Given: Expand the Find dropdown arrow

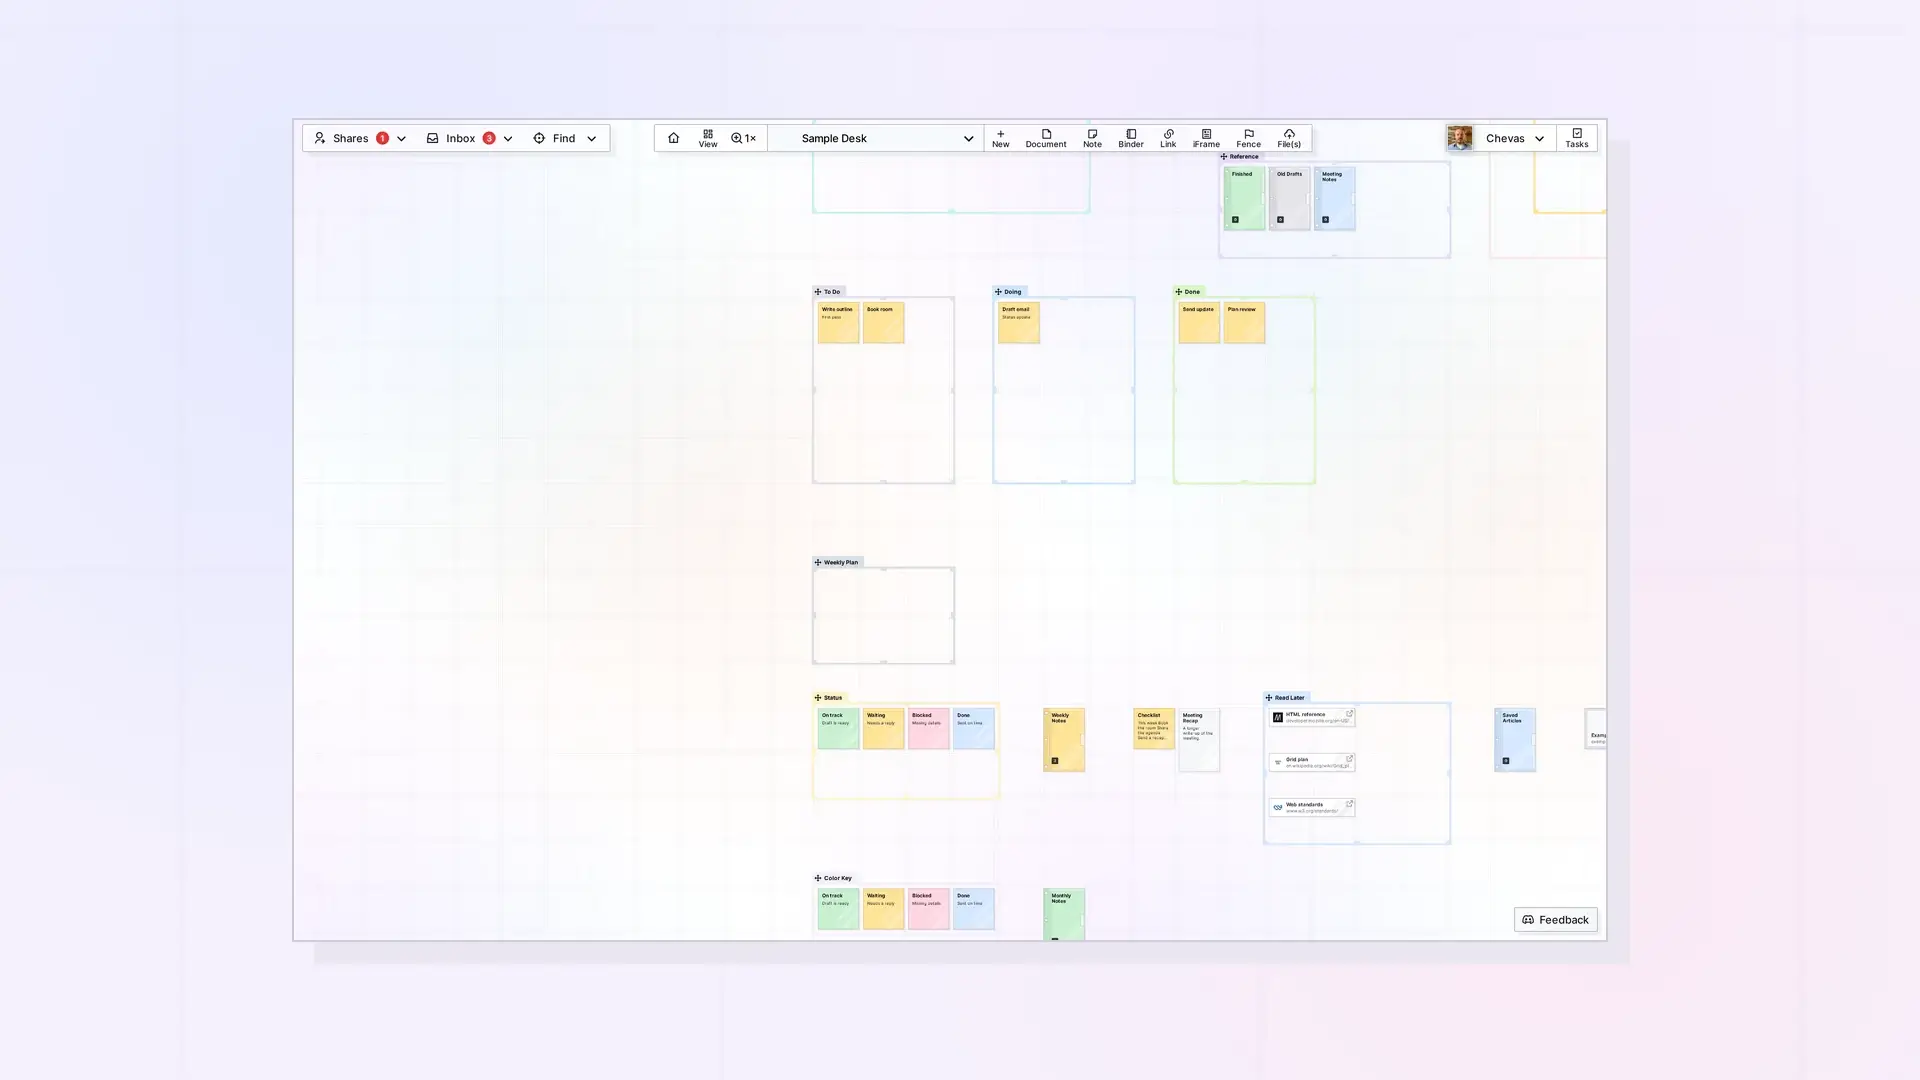Looking at the screenshot, I should pos(591,139).
